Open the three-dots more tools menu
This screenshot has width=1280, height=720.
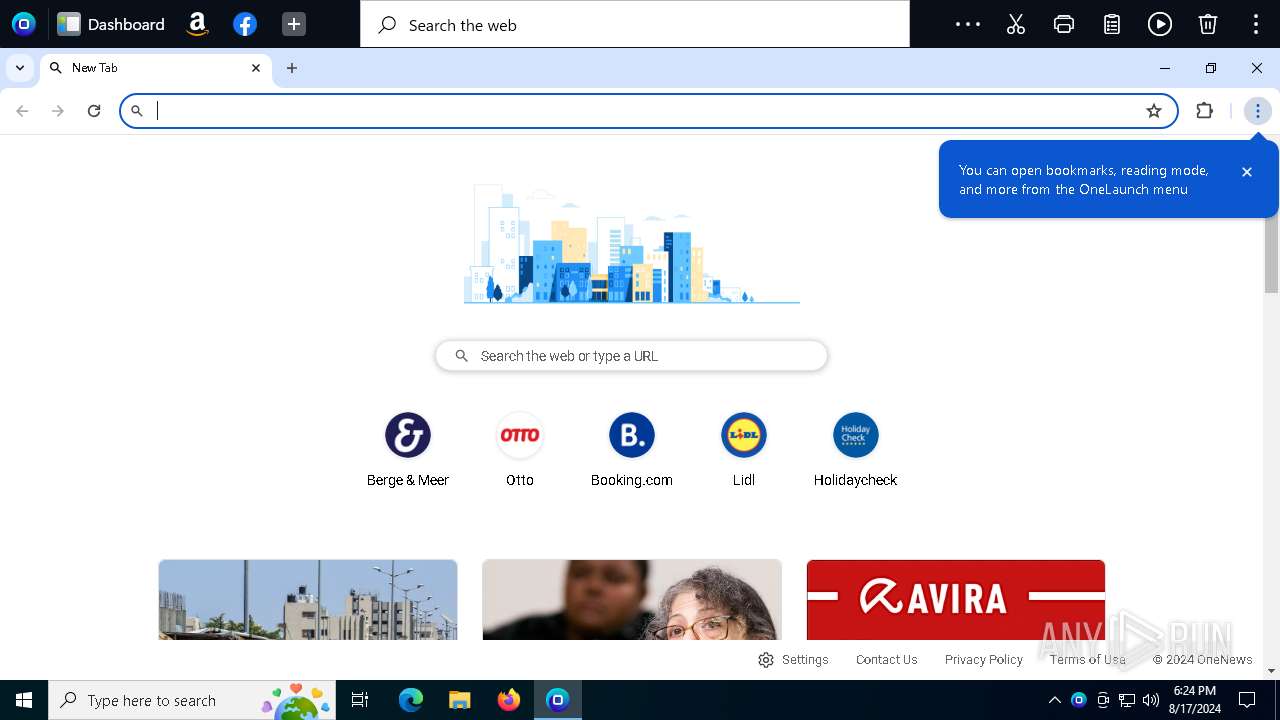pos(968,24)
